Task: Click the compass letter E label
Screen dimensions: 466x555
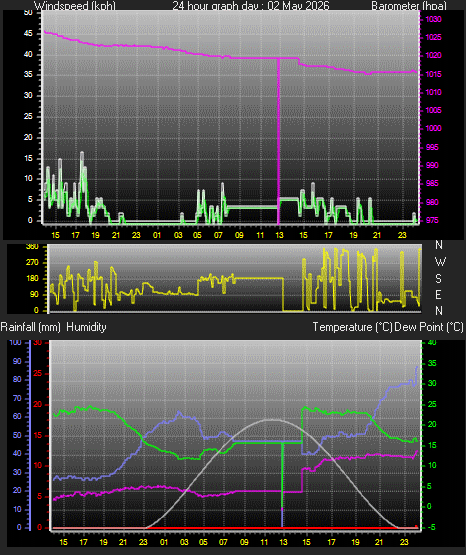Action: tap(438, 294)
